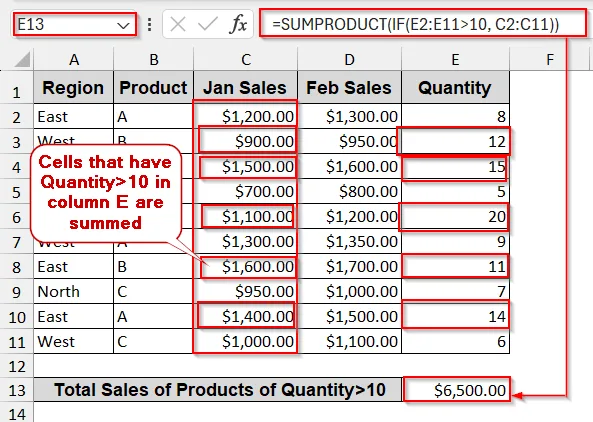Click the Feb Sales header cell
Viewport: 593px width, 422px height.
point(349,87)
